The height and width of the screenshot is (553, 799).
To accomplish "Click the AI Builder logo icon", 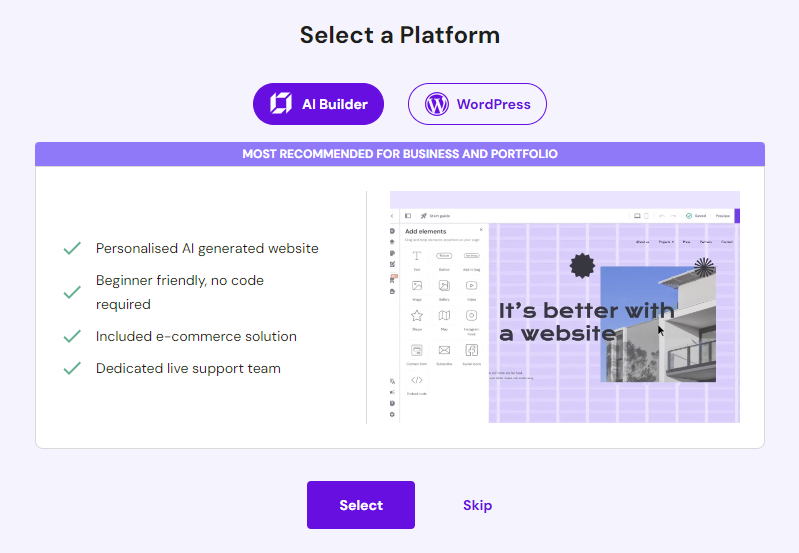I will coord(281,104).
